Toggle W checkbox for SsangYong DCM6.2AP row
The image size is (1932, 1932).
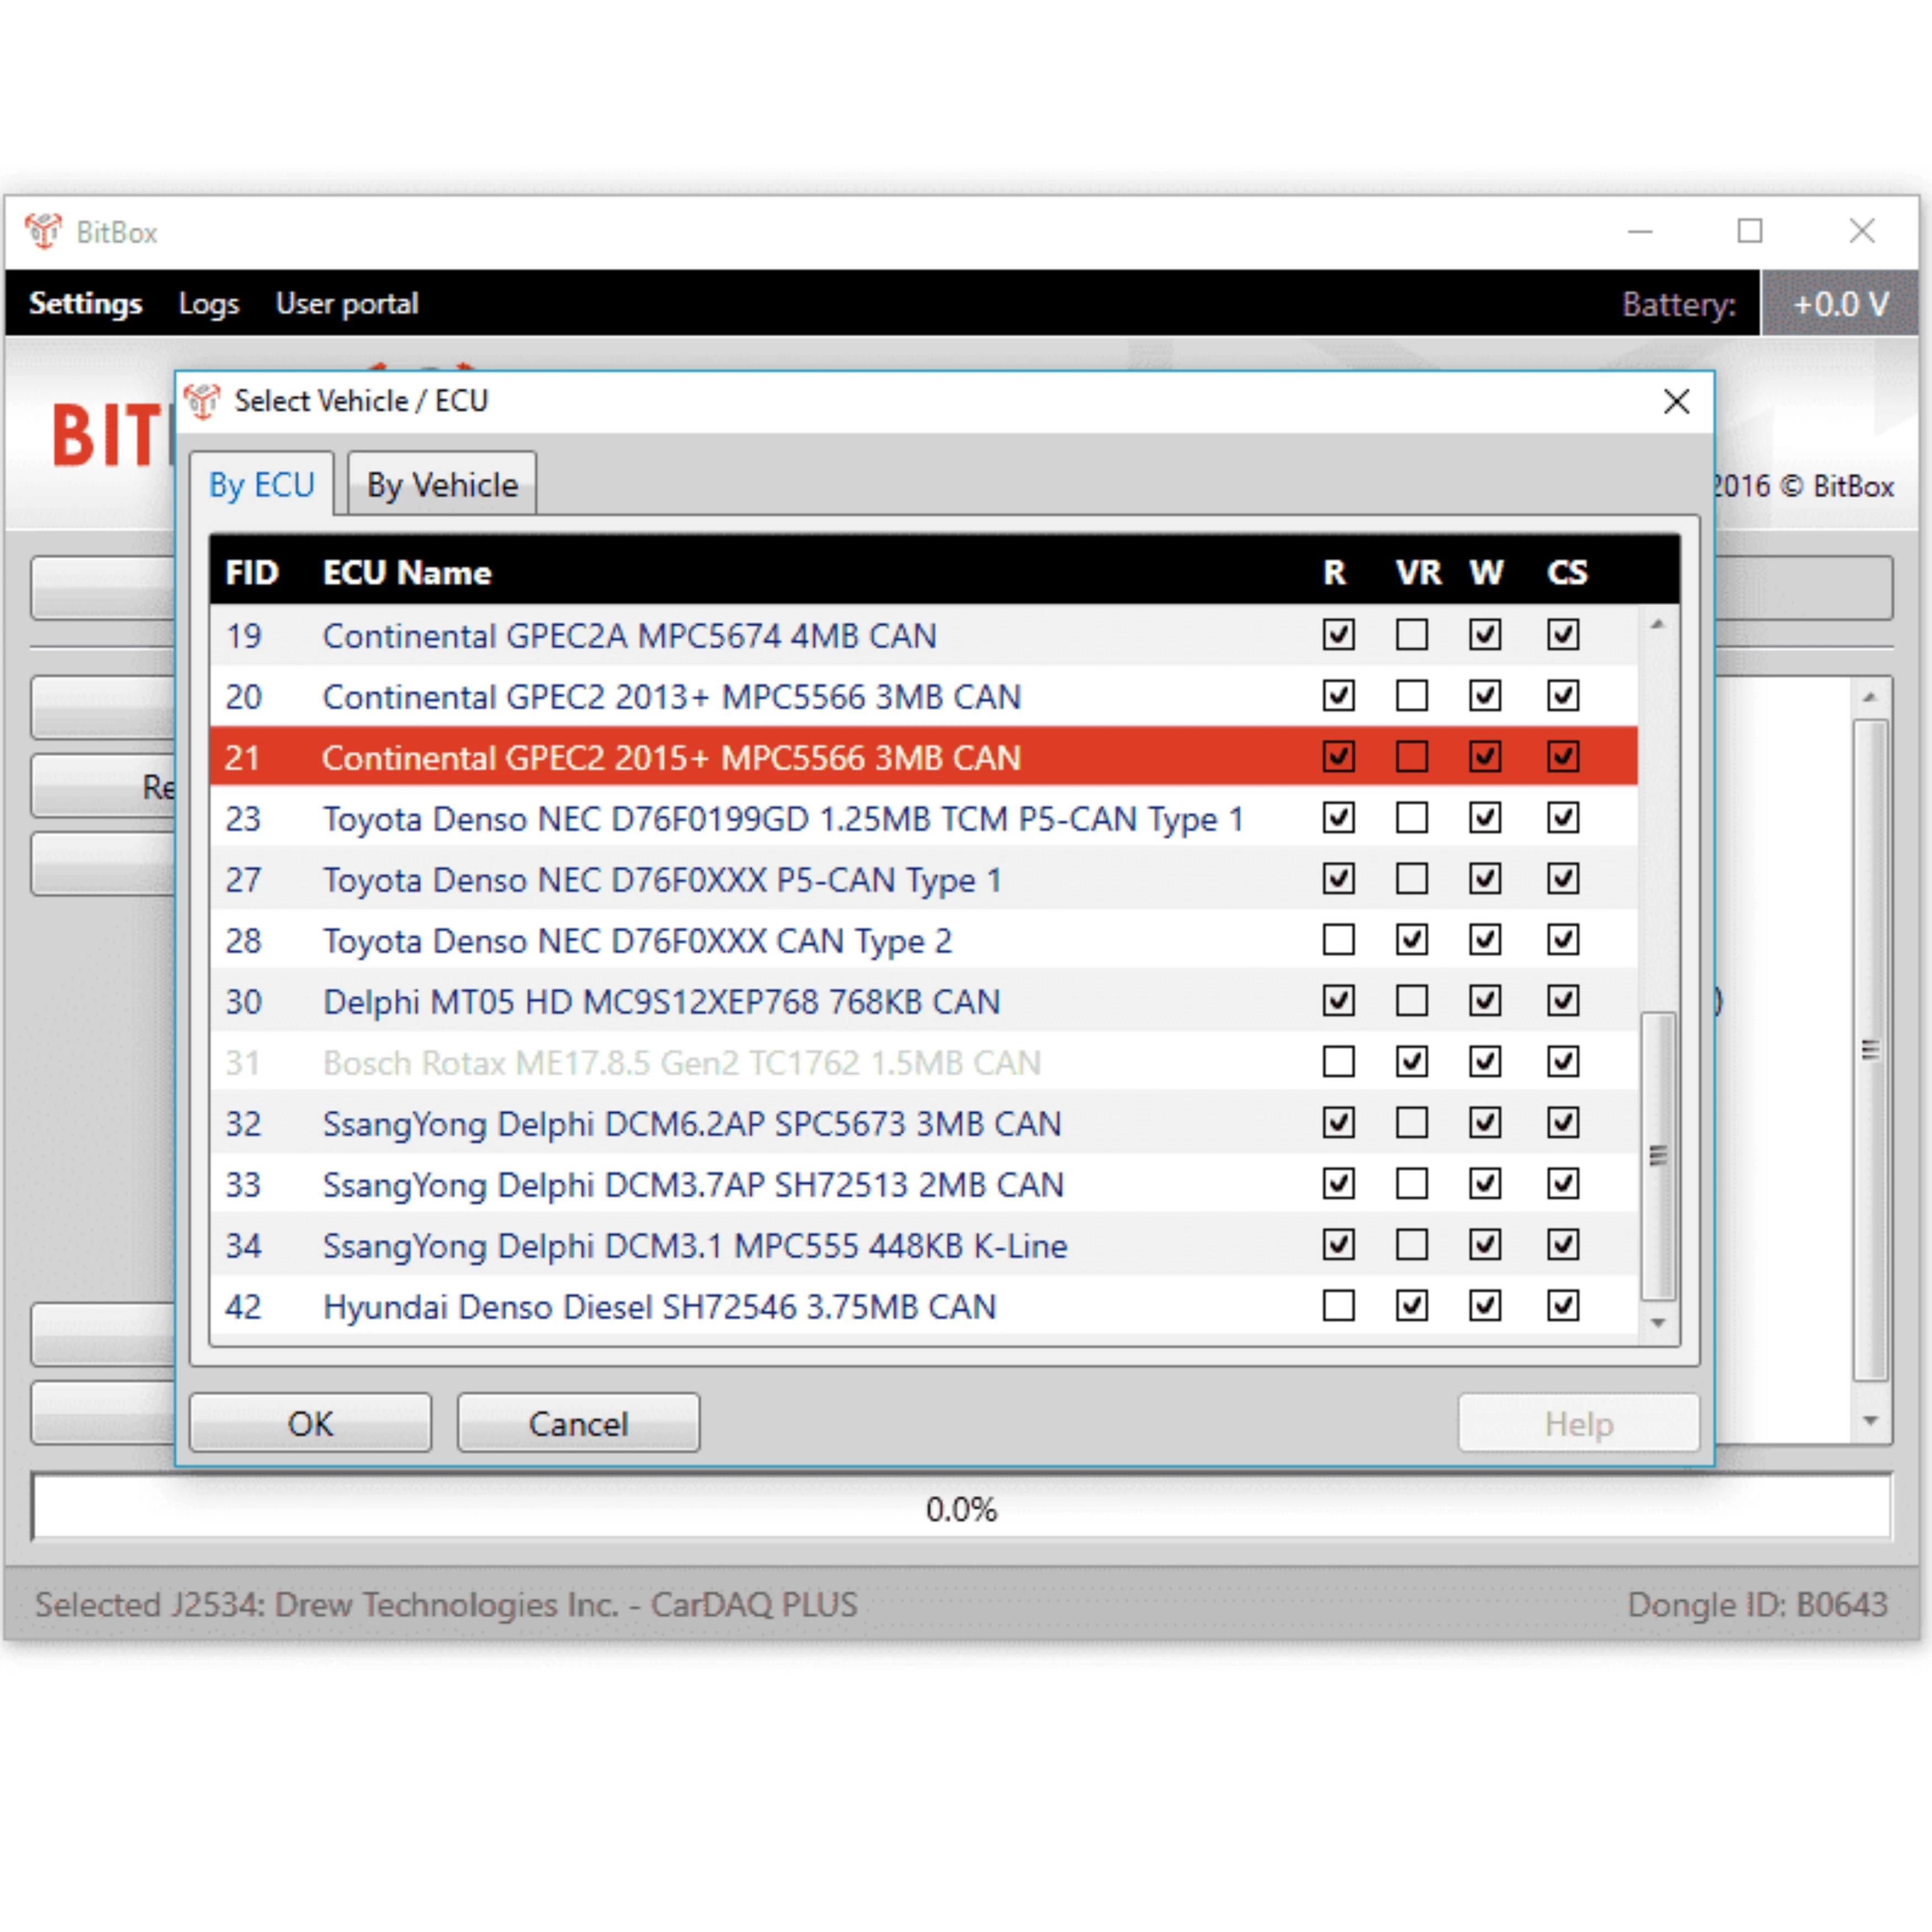click(1485, 1122)
